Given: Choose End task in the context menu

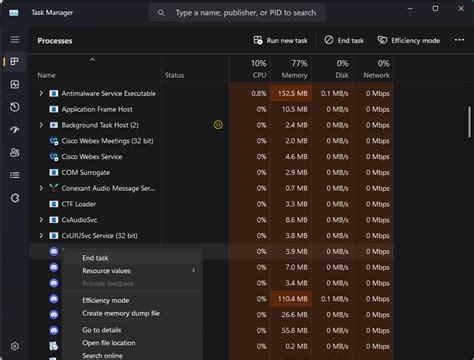Looking at the screenshot, I should click(132, 258).
